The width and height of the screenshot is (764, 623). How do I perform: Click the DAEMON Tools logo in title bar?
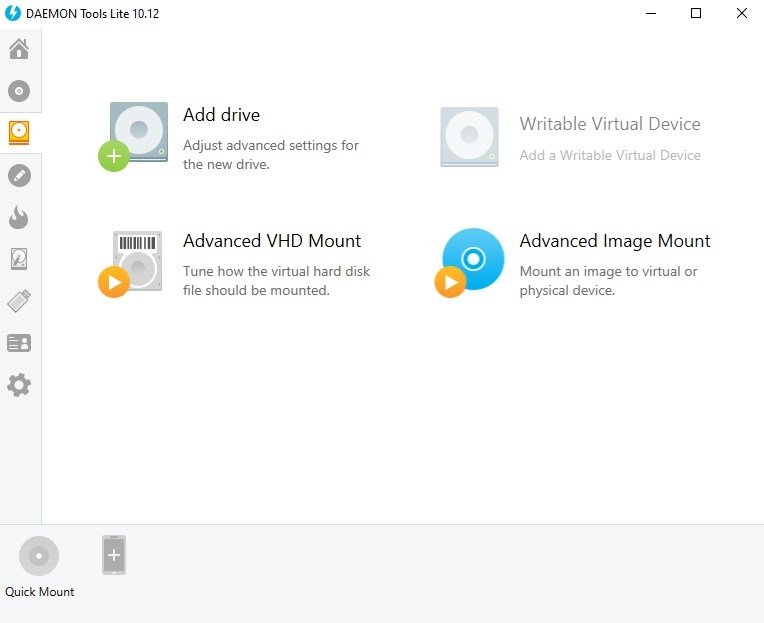point(13,13)
